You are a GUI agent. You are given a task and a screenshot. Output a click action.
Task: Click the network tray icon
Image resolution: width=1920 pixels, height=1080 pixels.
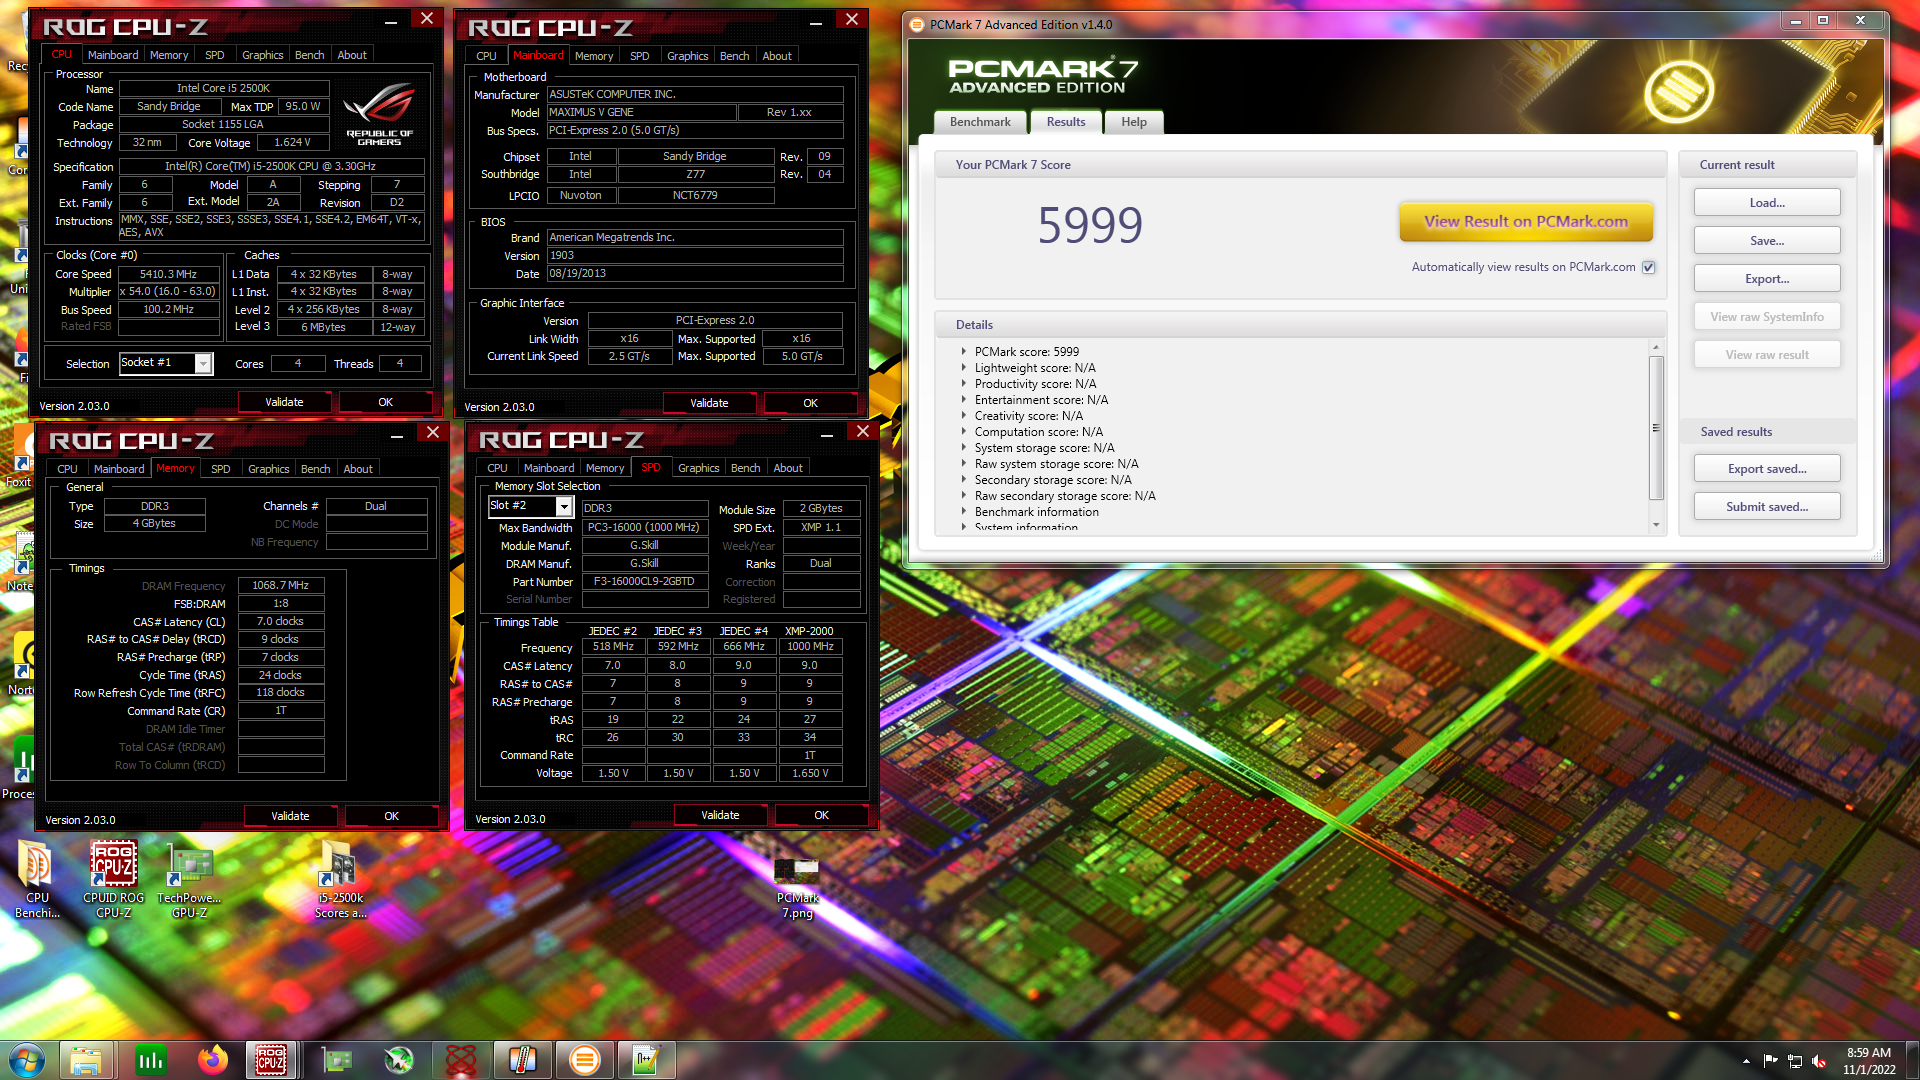1795,1061
